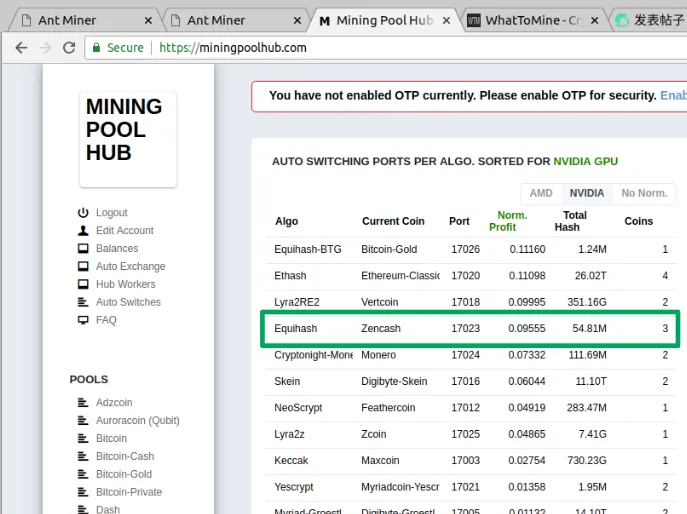The image size is (687, 514).
Task: Click the FAQ screen icon
Action: click(x=83, y=320)
